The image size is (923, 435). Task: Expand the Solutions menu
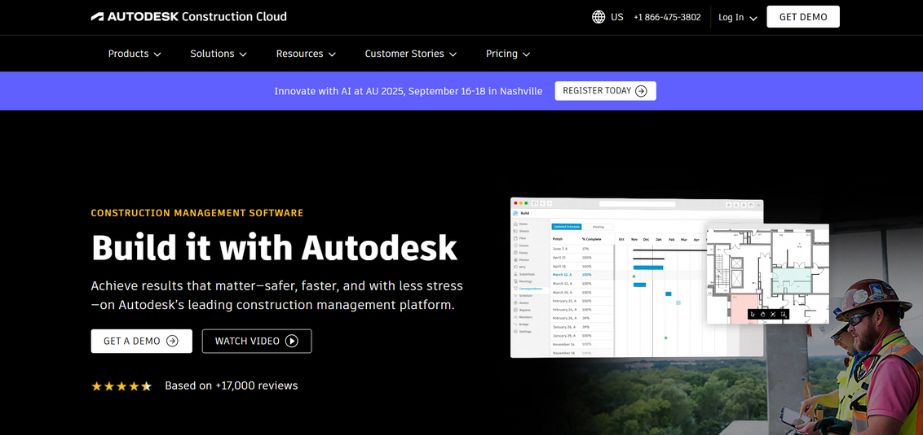pos(218,54)
